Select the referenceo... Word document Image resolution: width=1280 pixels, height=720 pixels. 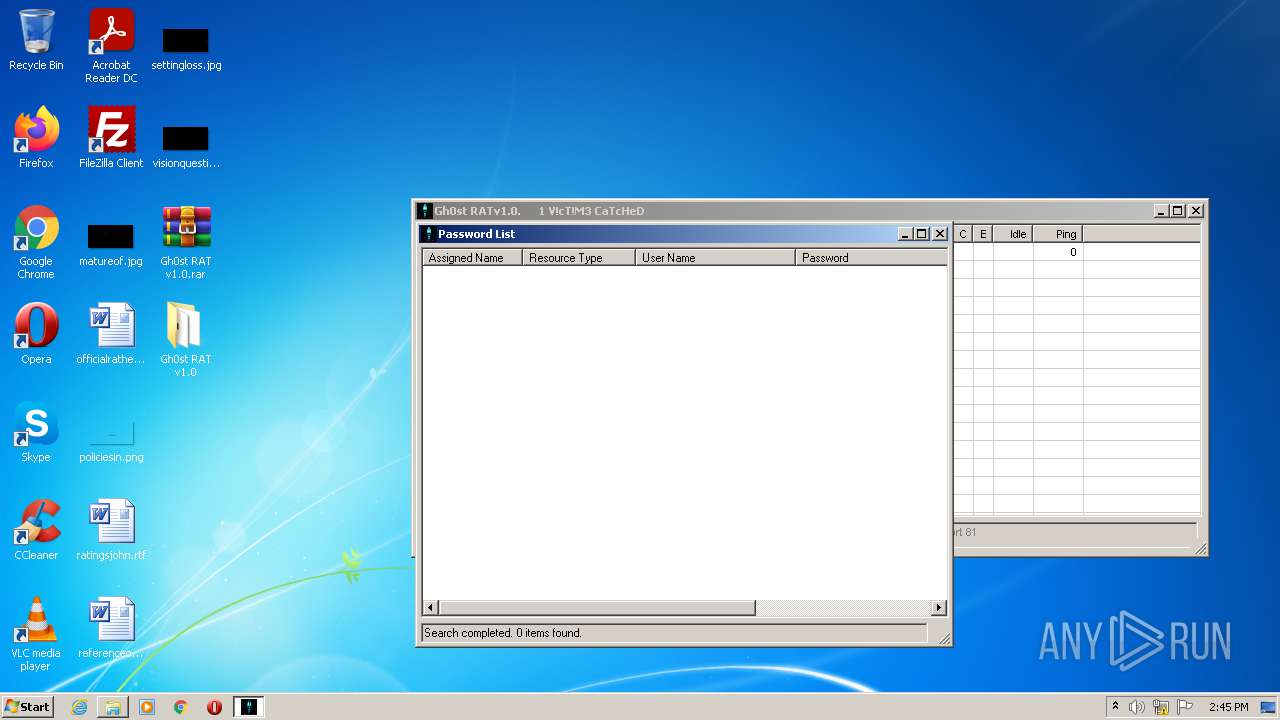[x=111, y=628]
